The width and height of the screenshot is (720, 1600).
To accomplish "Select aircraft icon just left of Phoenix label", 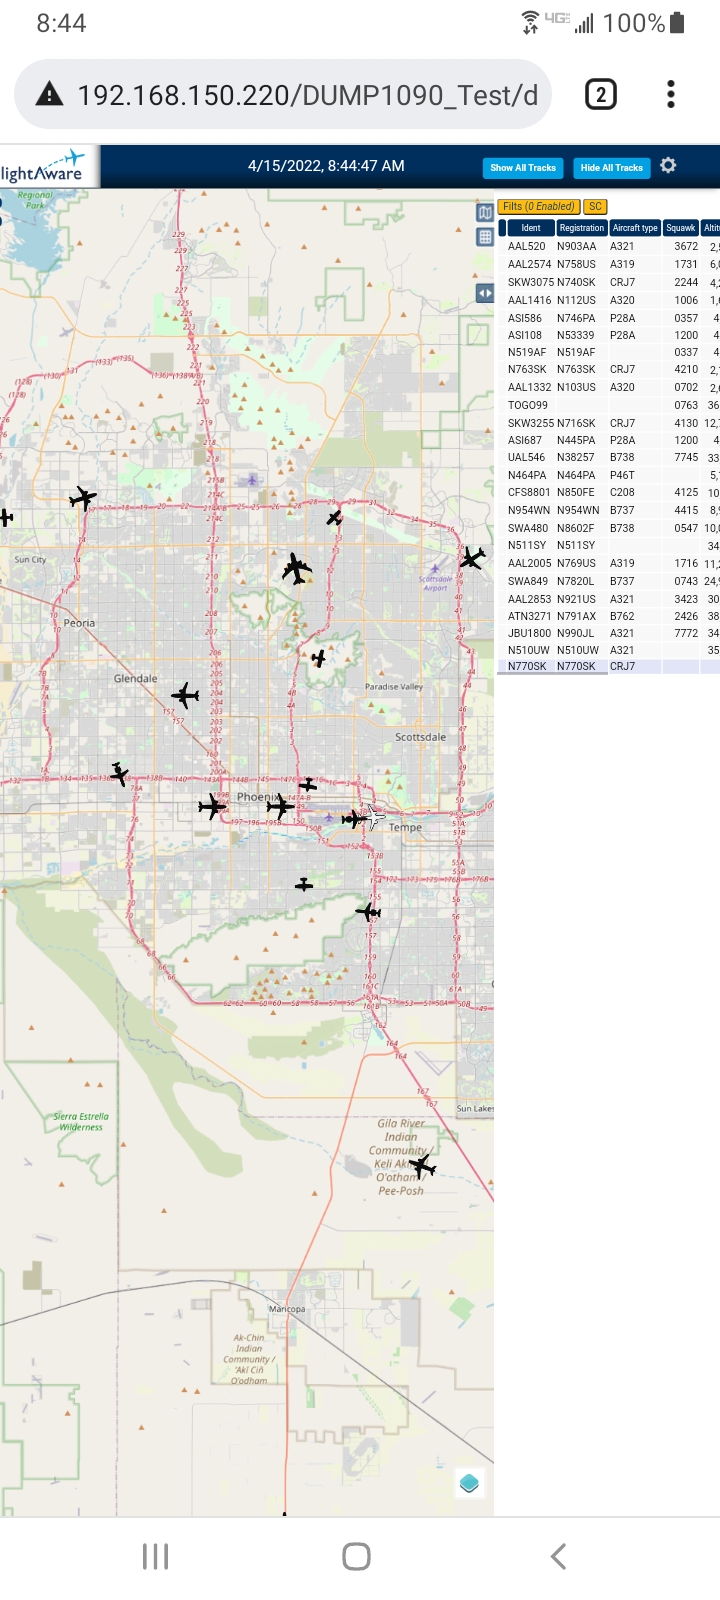I will [x=212, y=806].
